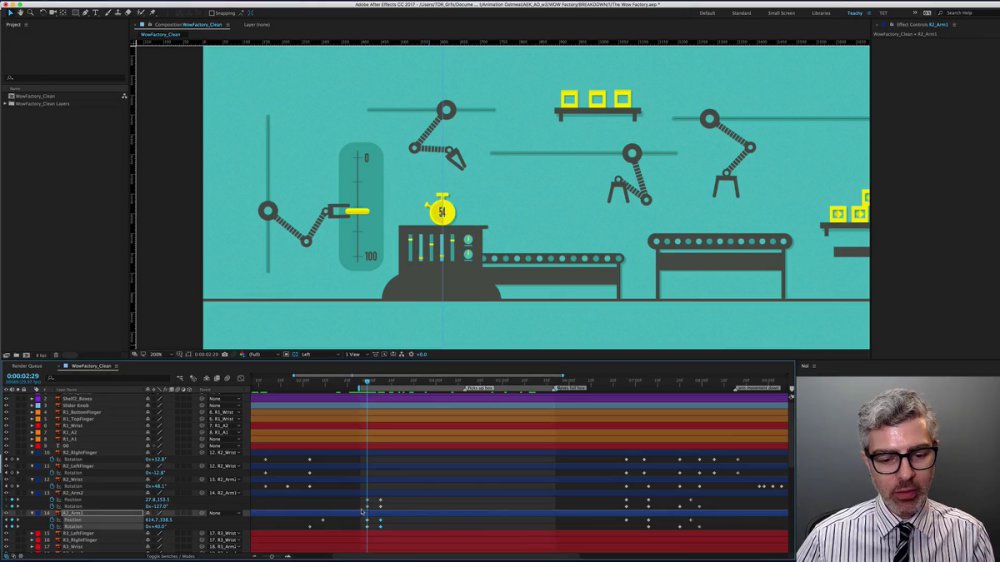Click the light blue label of Slider Knob
Screen dimensions: 1000x562
click(x=38, y=405)
